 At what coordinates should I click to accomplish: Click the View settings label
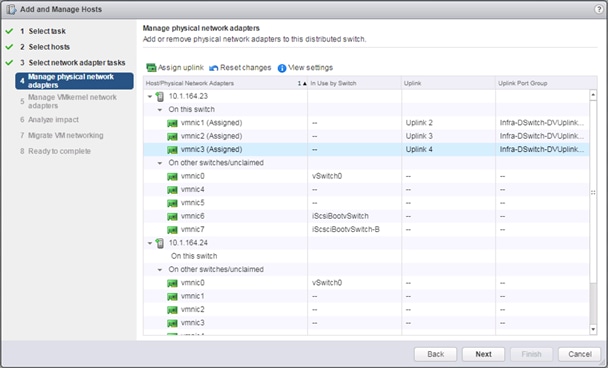(310, 67)
